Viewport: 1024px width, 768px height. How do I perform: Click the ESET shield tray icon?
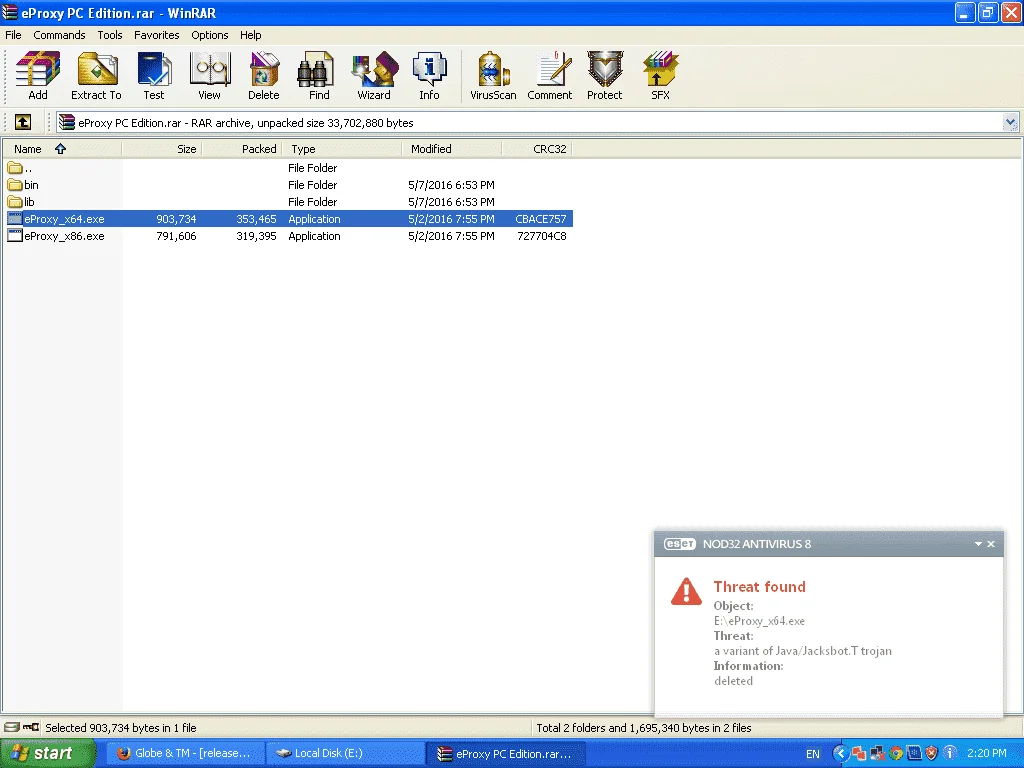click(x=932, y=753)
